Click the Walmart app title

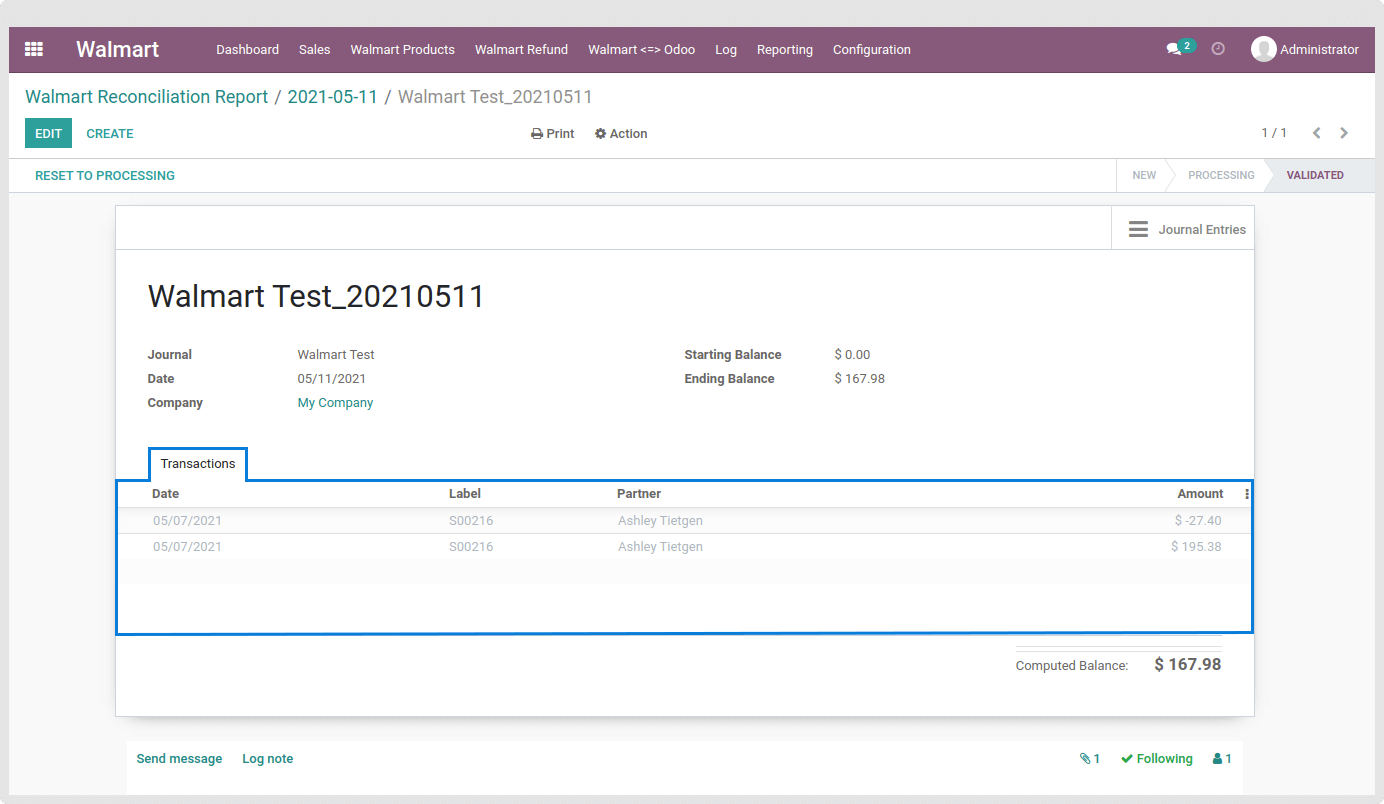117,49
